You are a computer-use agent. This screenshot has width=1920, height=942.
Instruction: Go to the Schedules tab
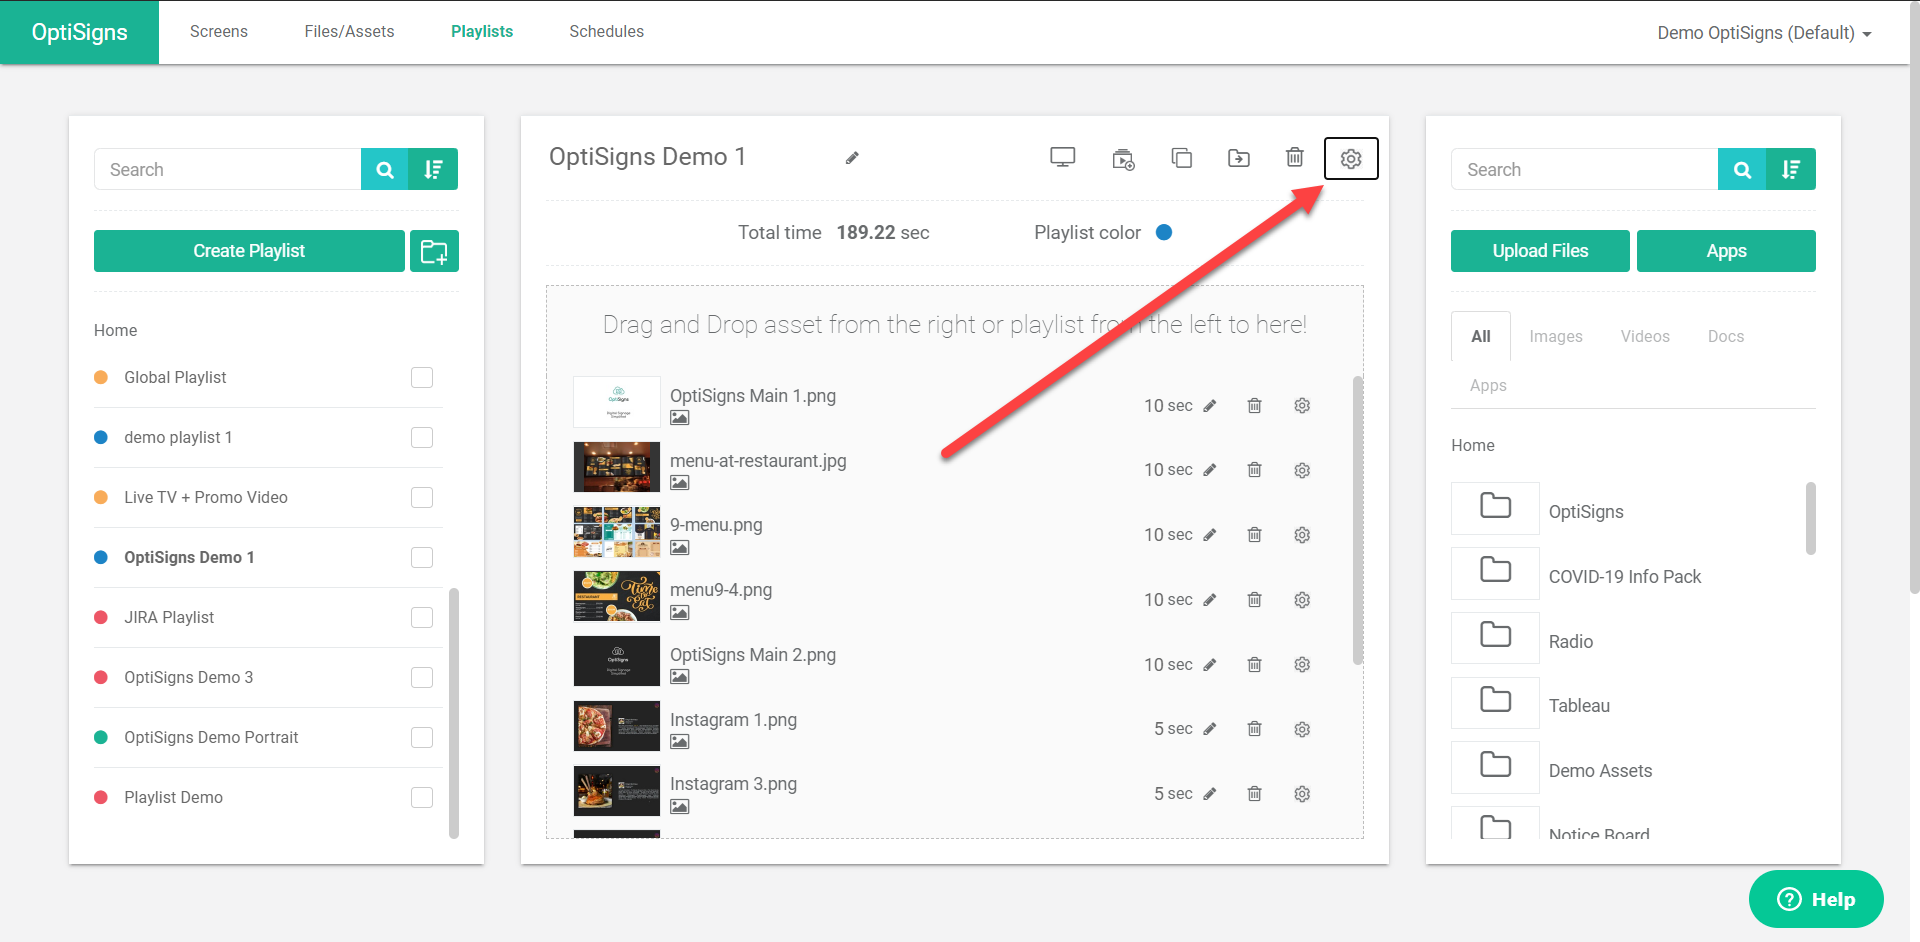[x=606, y=32]
